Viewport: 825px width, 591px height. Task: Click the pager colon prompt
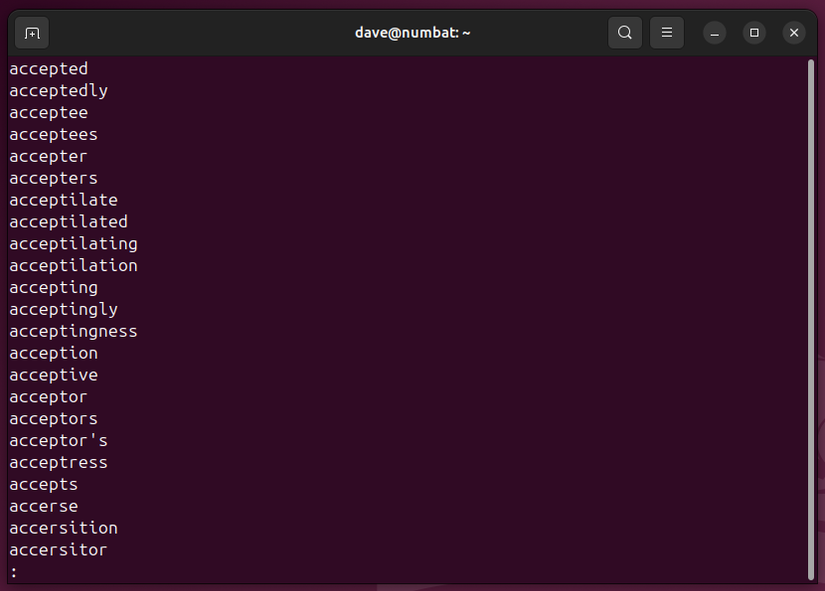[x=12, y=571]
